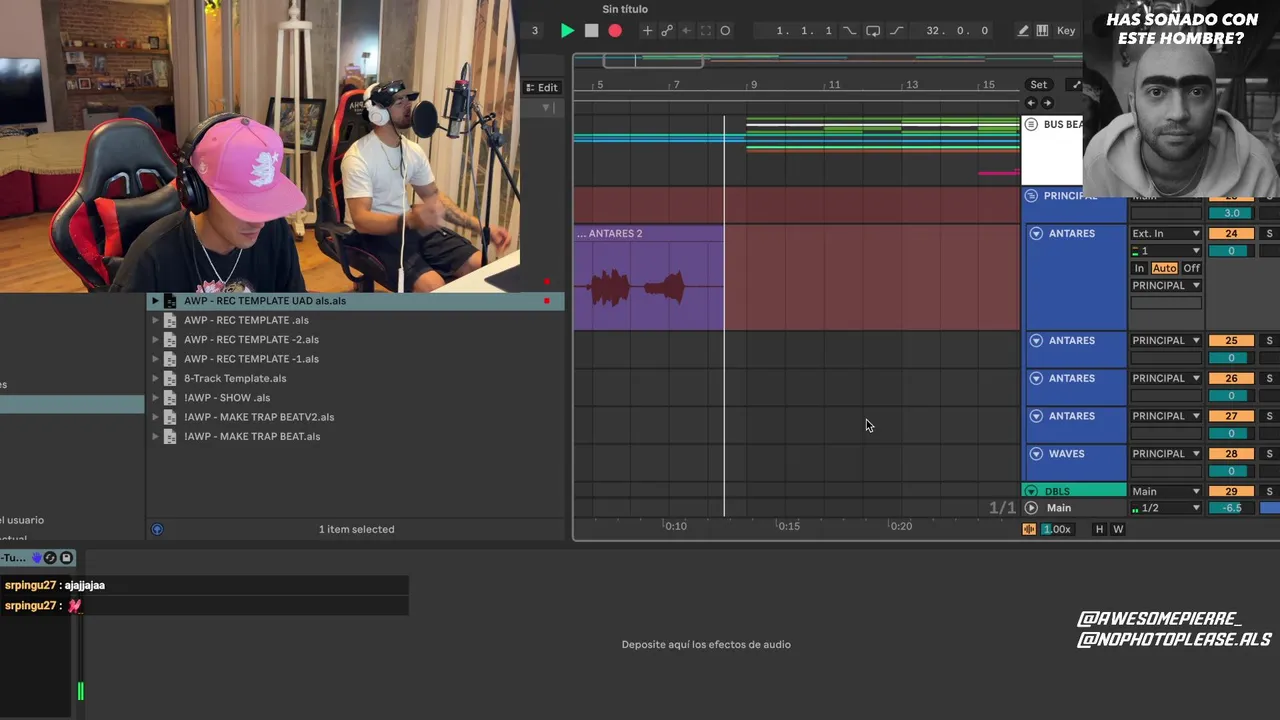1280x720 pixels.
Task: Select AWP - REC TEMPLATE -1.als file
Action: coord(251,359)
